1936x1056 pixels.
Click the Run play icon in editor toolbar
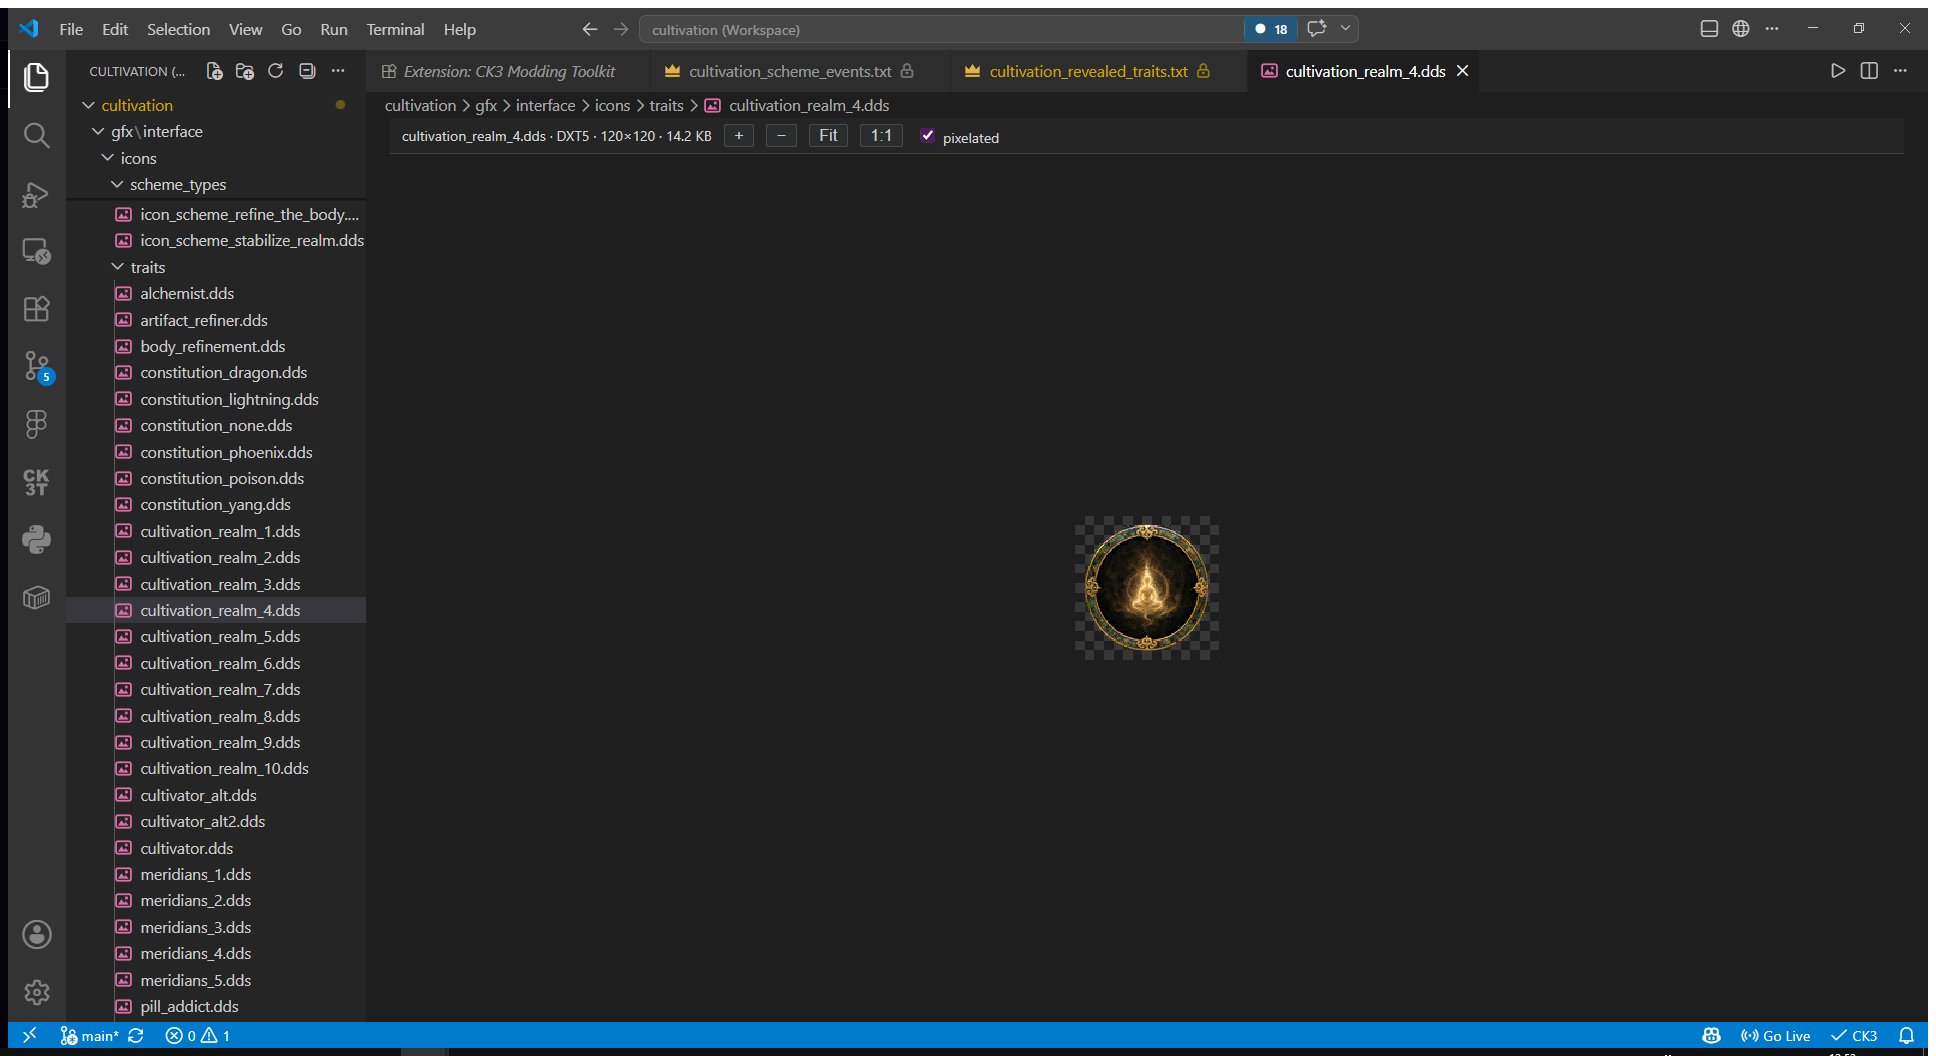pos(1838,71)
